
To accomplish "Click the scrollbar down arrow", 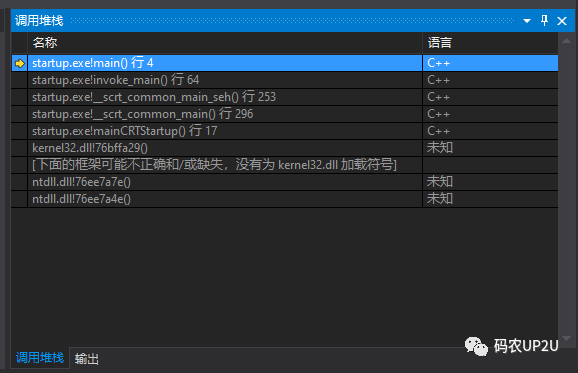I will point(567,338).
